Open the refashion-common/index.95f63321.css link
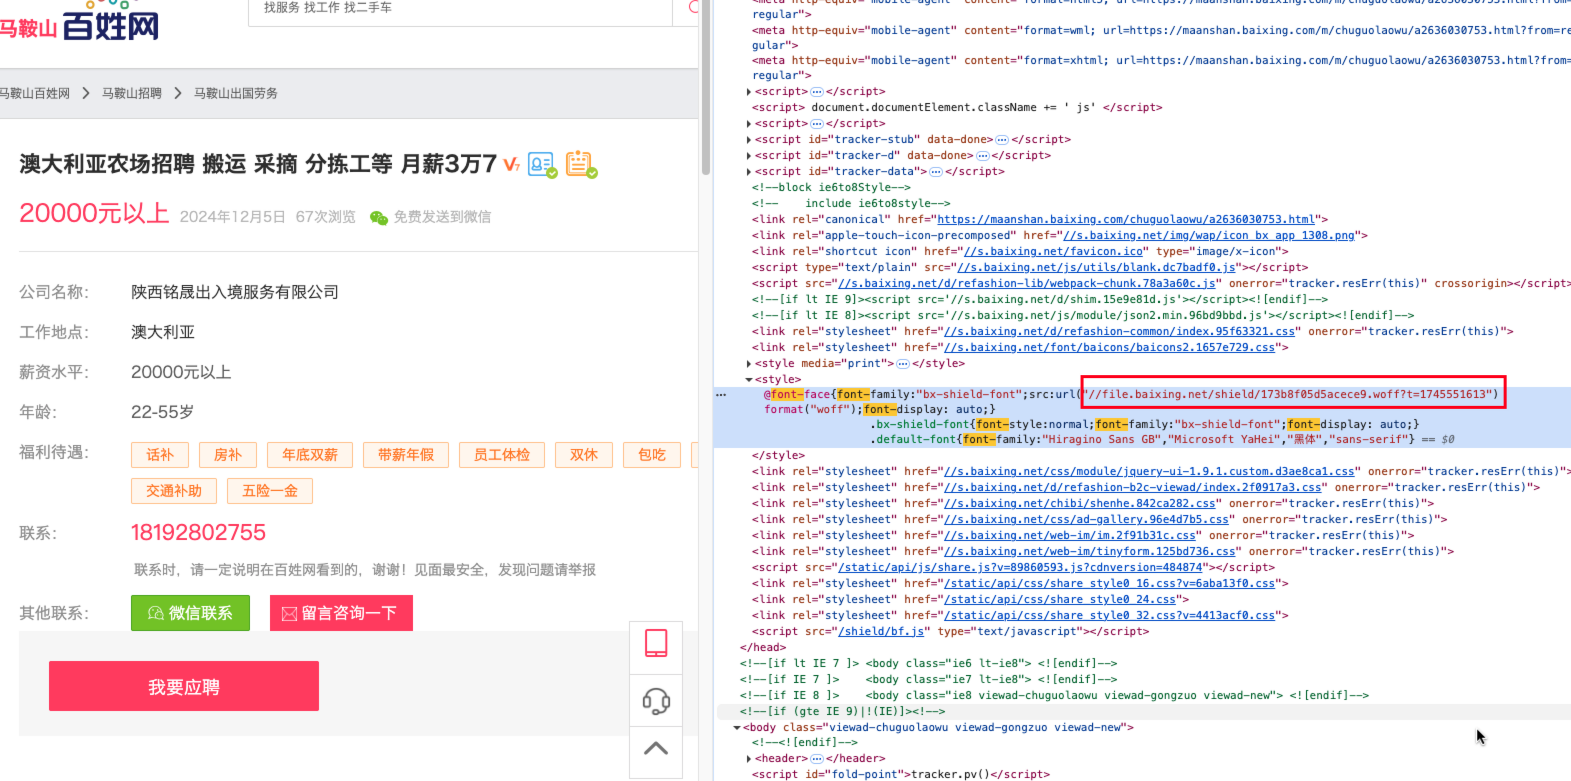Image resolution: width=1571 pixels, height=781 pixels. [1120, 332]
